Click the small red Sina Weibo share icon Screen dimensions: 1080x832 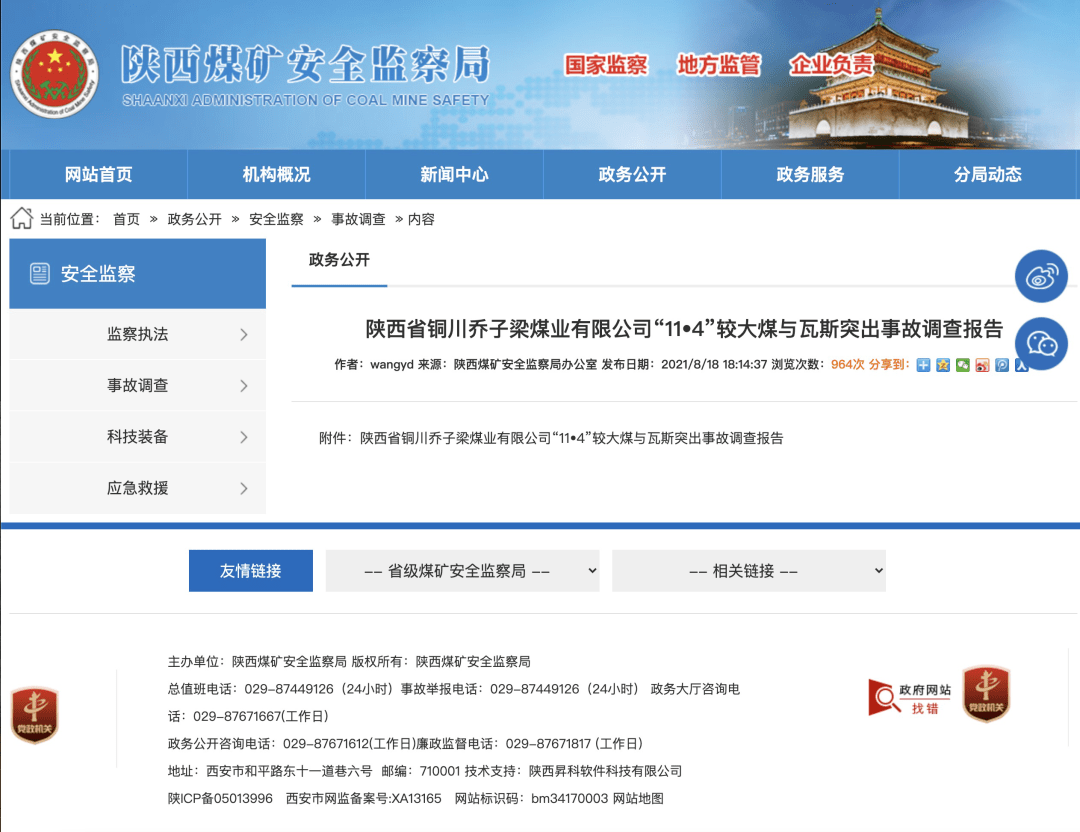pyautogui.click(x=982, y=365)
